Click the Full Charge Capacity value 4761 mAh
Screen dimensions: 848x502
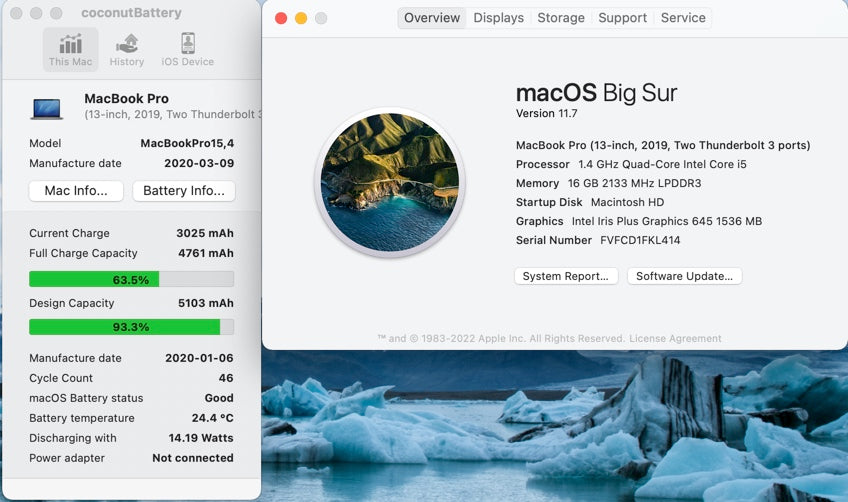coord(206,253)
